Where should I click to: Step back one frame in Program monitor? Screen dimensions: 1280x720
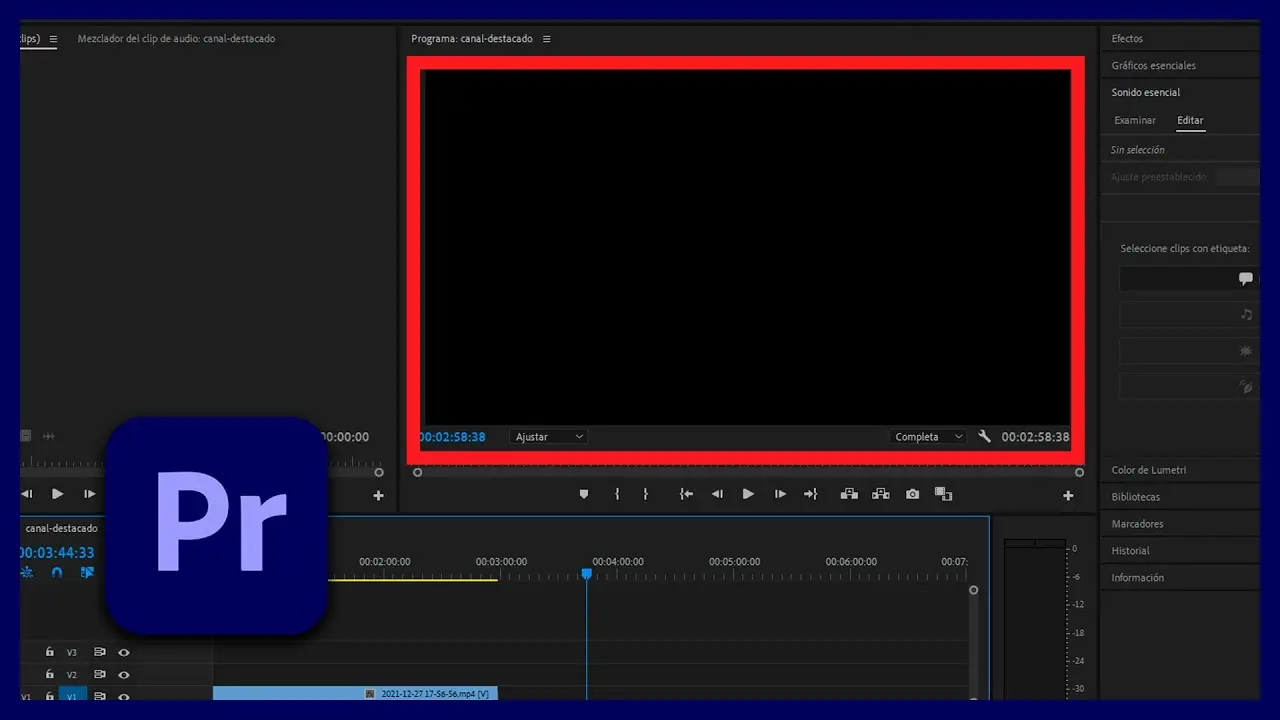coord(717,494)
